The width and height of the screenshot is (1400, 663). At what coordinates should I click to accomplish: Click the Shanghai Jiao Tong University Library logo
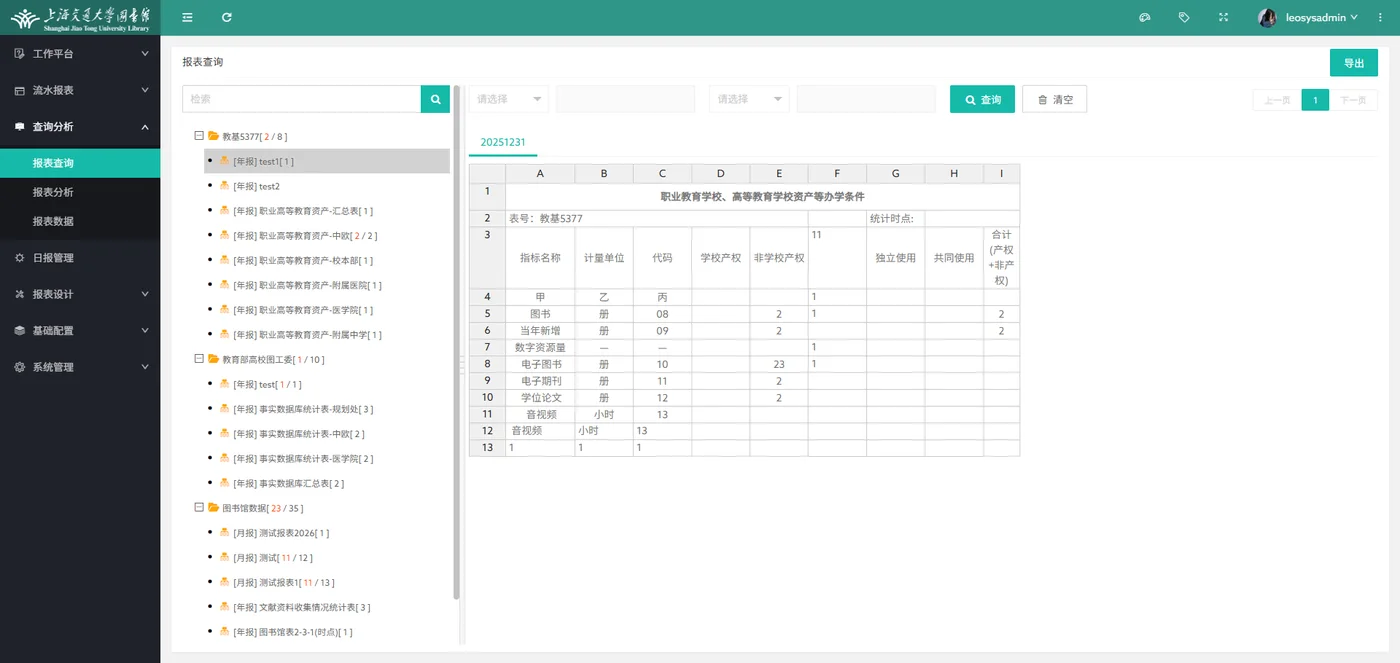80,18
